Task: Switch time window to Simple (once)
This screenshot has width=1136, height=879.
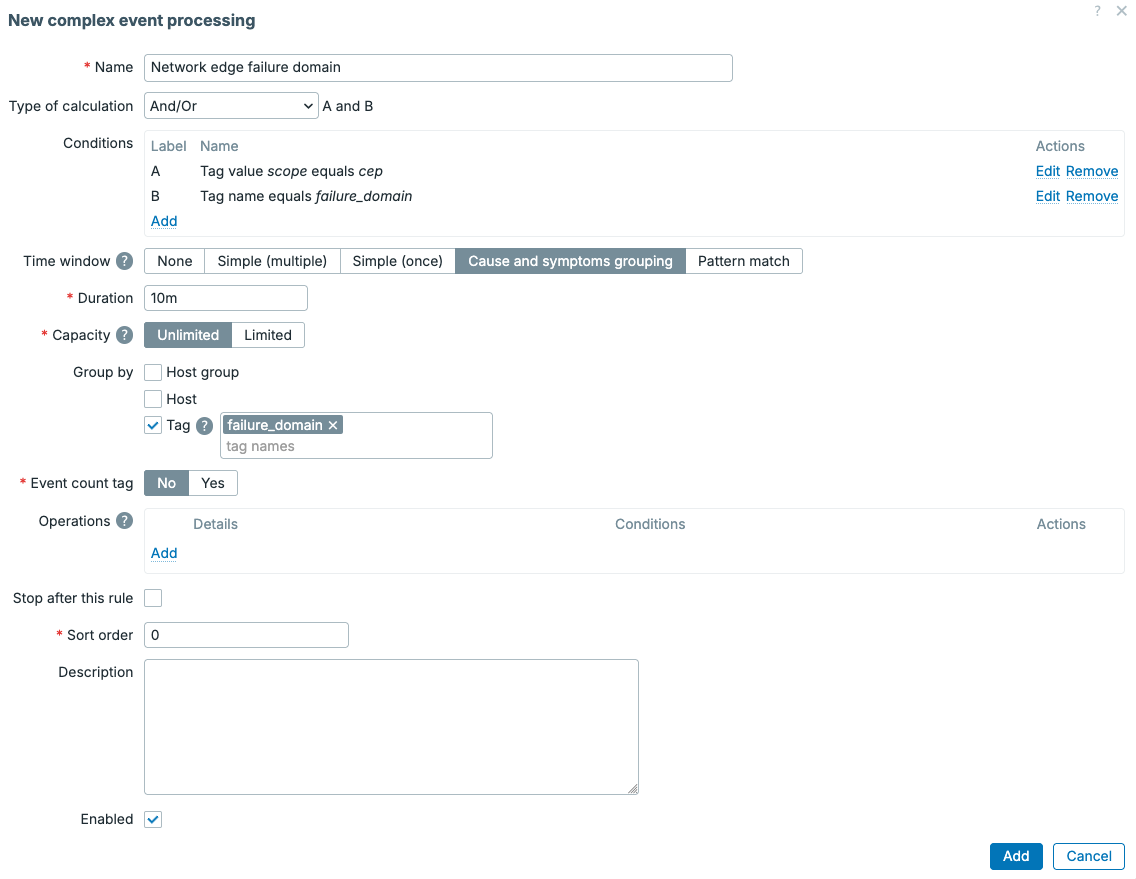Action: (397, 261)
